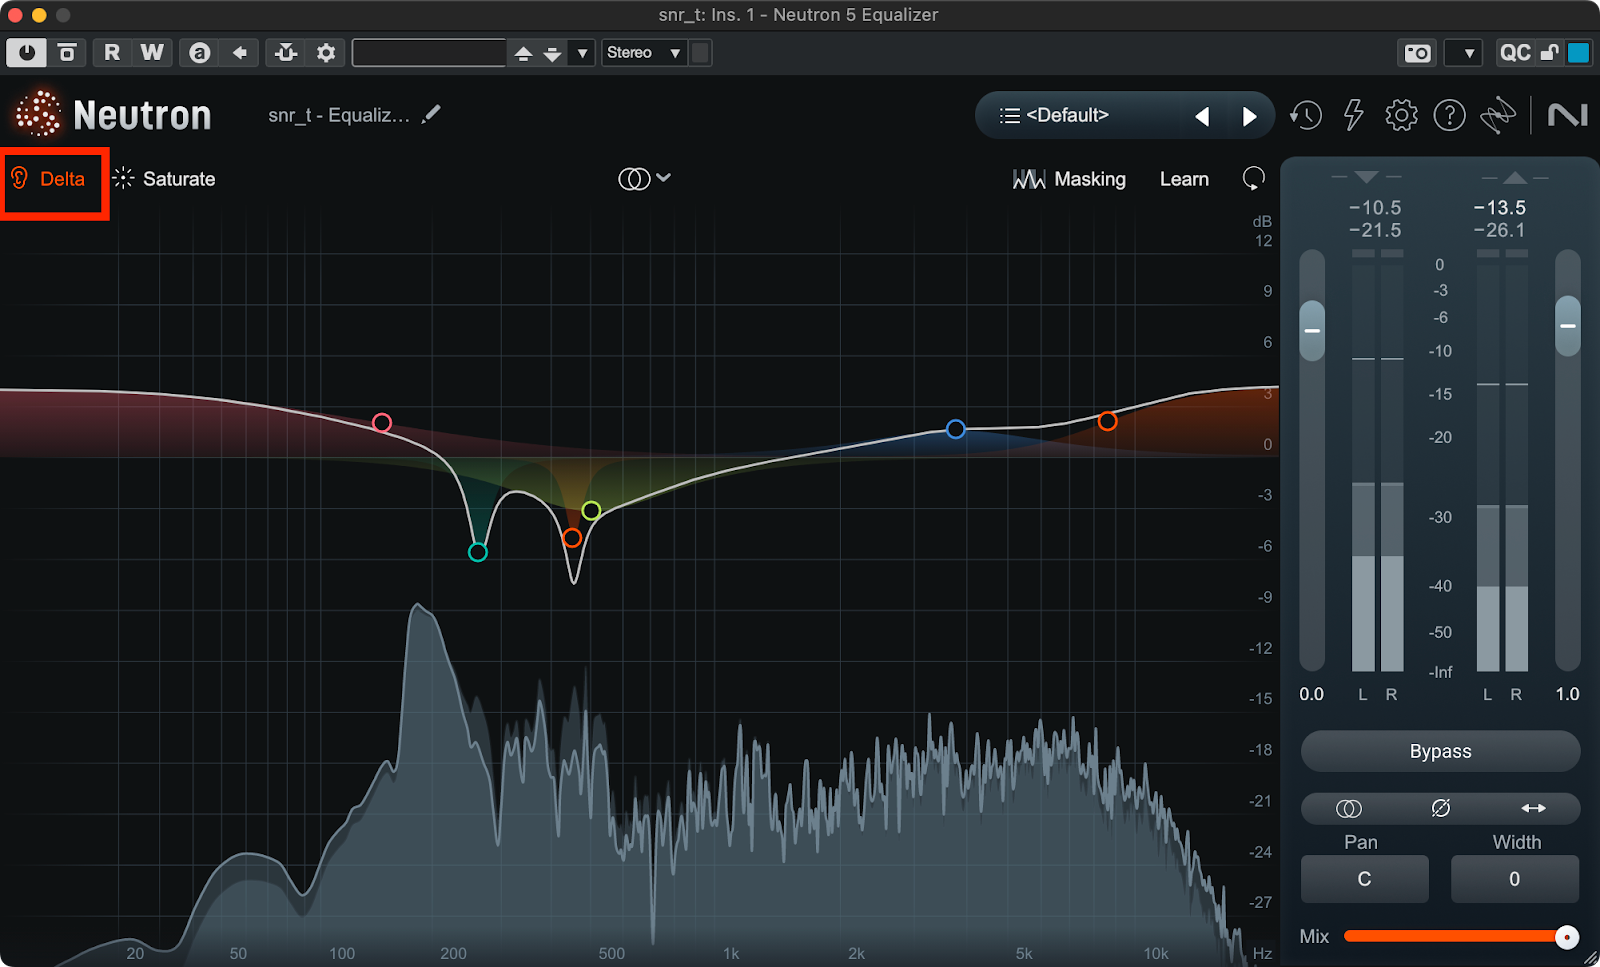Open the channel processing mode dropdown
The image size is (1600, 967).
click(644, 179)
